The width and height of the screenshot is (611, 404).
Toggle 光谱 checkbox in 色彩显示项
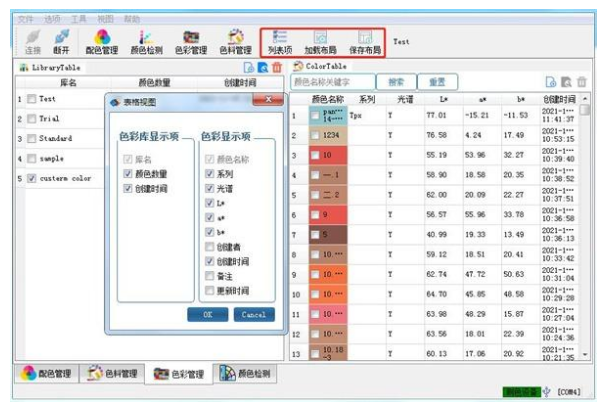210,188
